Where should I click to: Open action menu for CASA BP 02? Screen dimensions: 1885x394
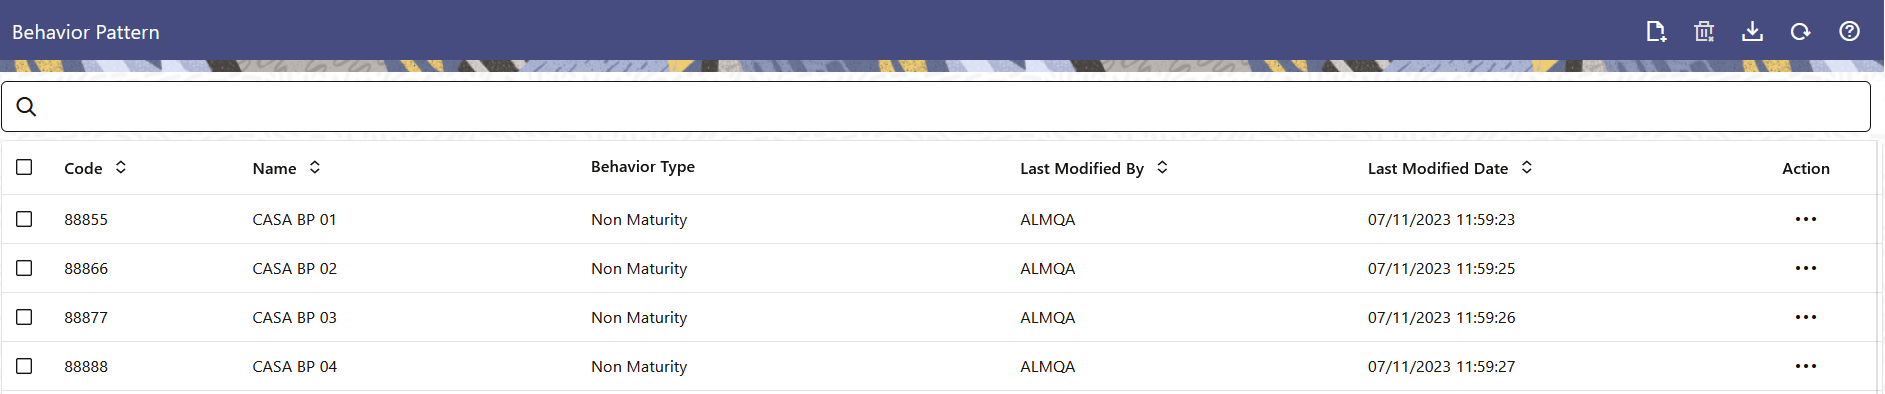point(1805,268)
